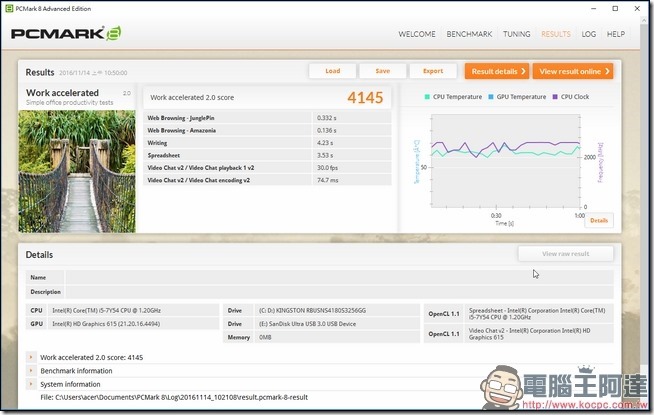Expand the Benchmark information section
The image size is (654, 415).
(x=31, y=370)
